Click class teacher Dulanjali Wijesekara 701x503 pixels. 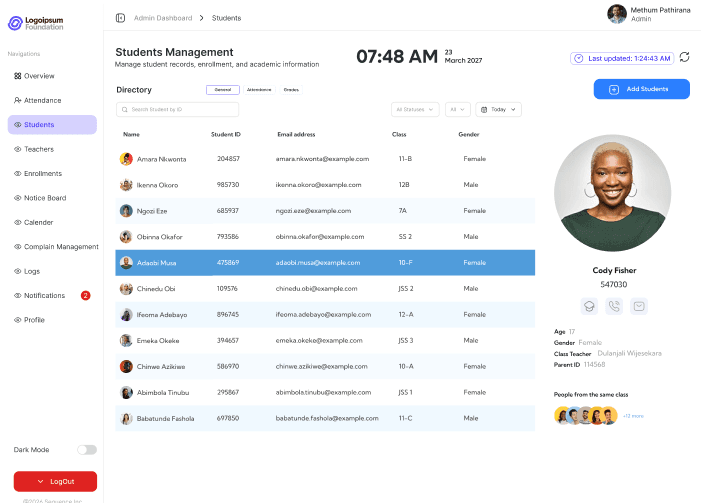(629, 353)
